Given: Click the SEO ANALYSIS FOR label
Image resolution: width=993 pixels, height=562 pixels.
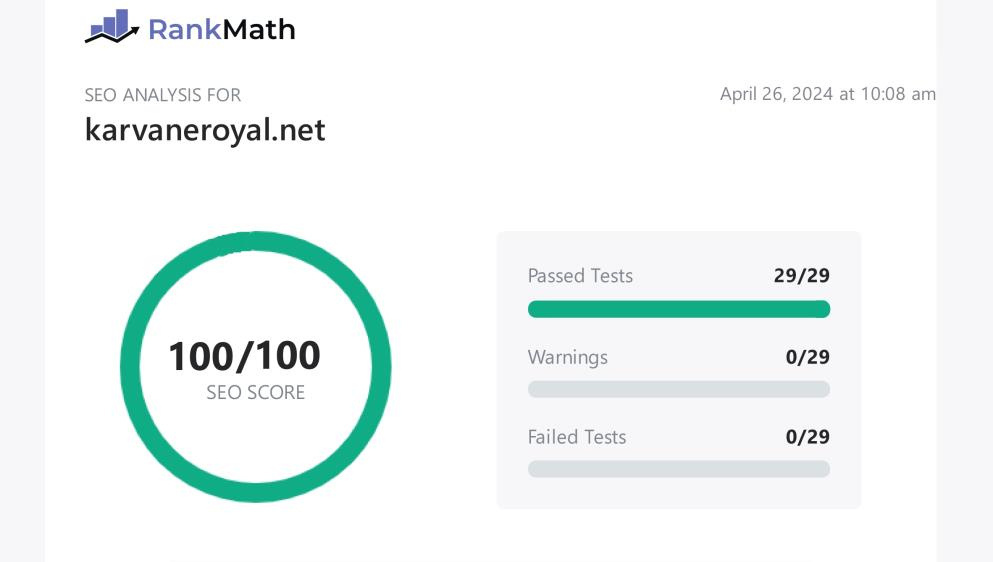Looking at the screenshot, I should (x=162, y=95).
